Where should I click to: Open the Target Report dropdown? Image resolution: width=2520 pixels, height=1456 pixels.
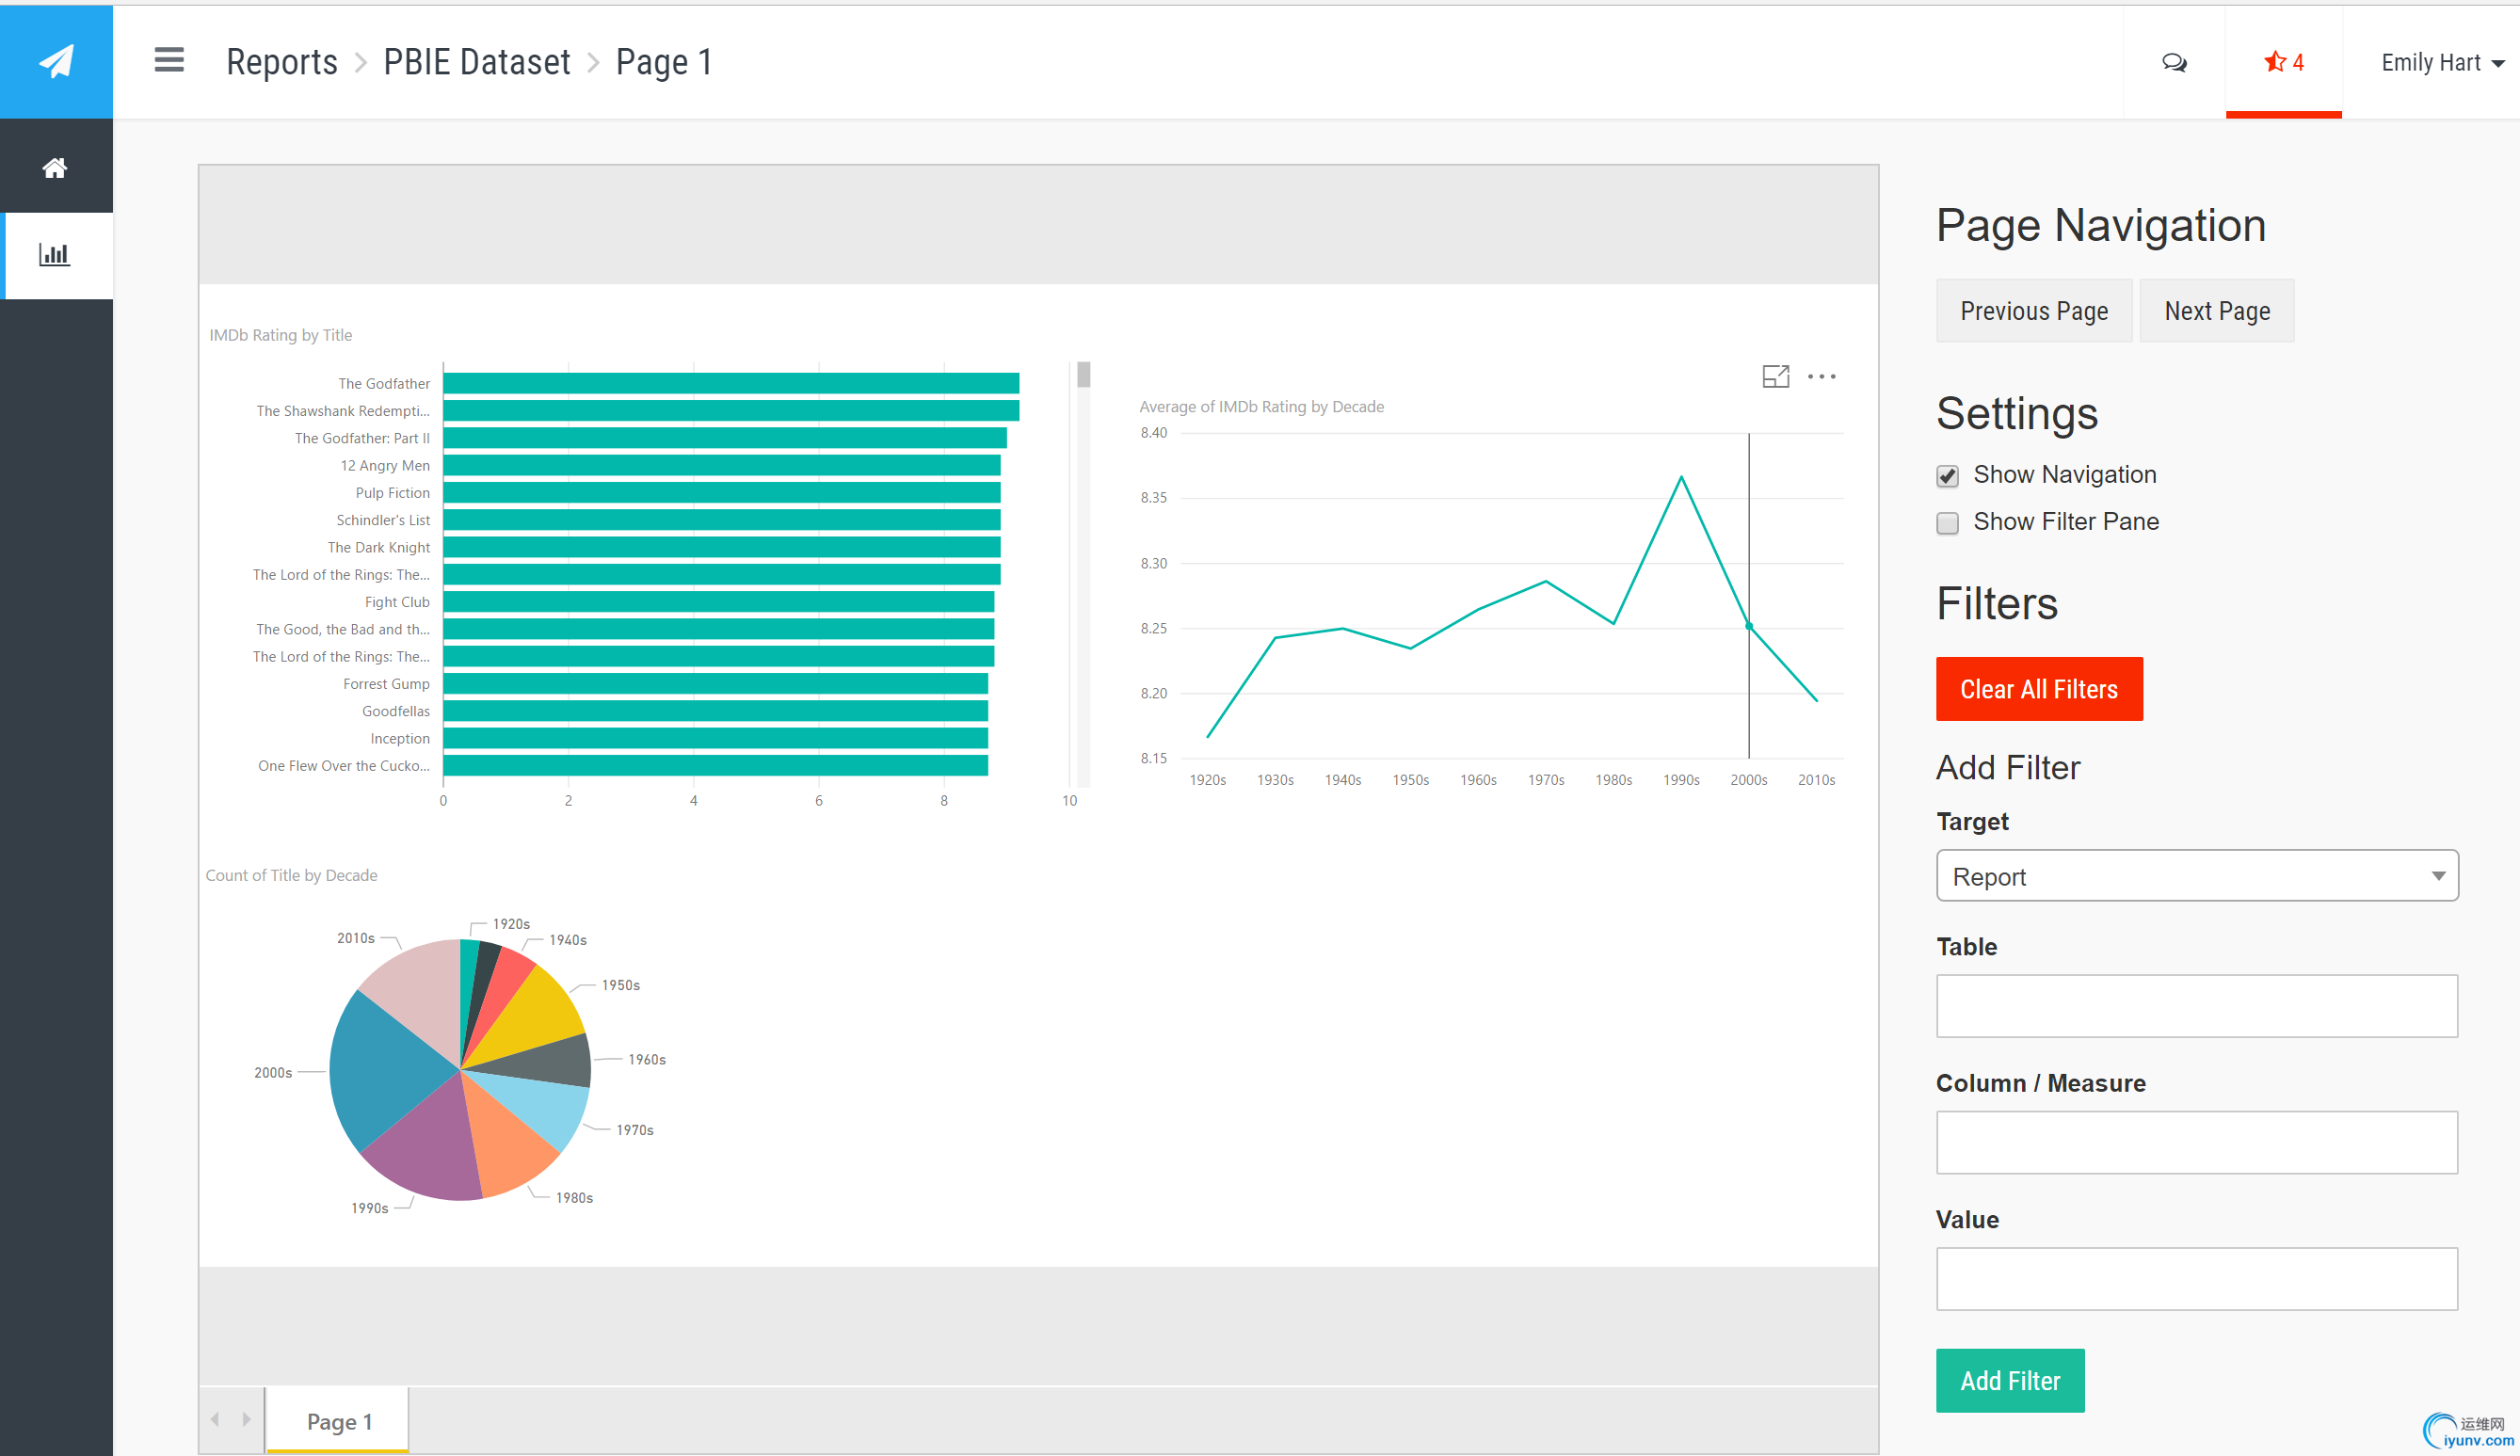coord(2196,876)
